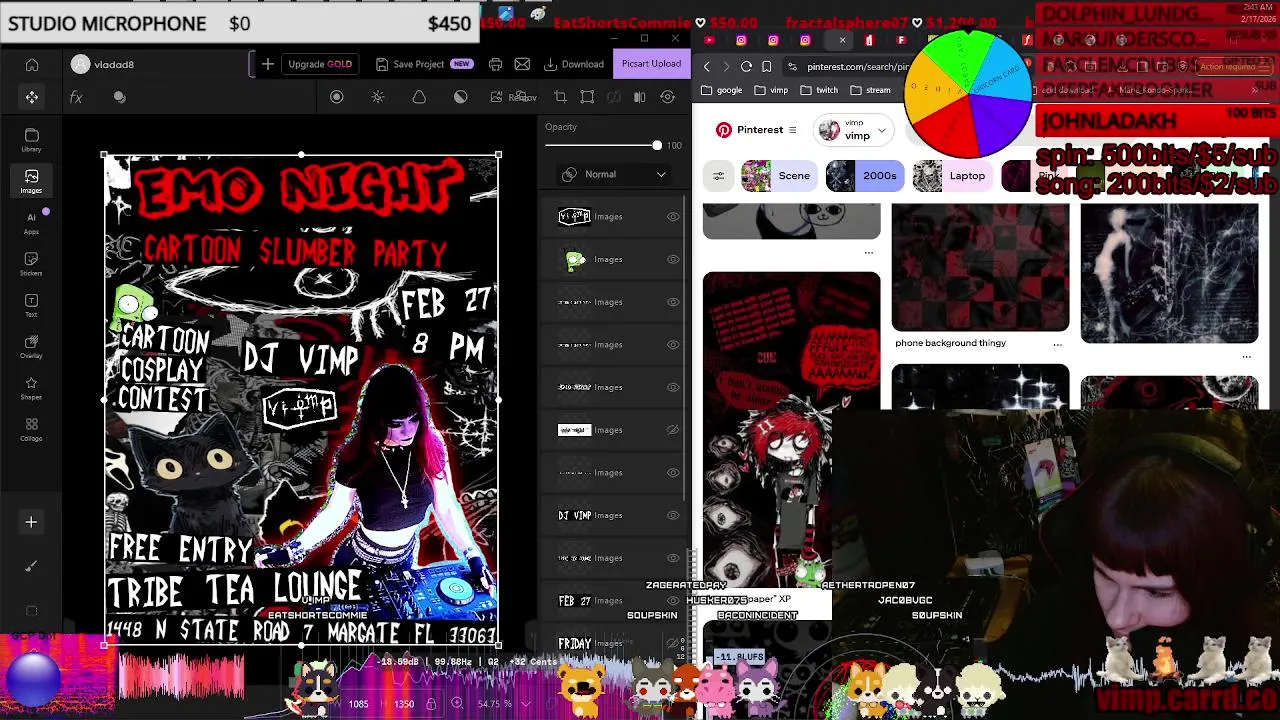Click the browser bookmark icon
Image resolution: width=1280 pixels, height=720 pixels.
point(767,66)
